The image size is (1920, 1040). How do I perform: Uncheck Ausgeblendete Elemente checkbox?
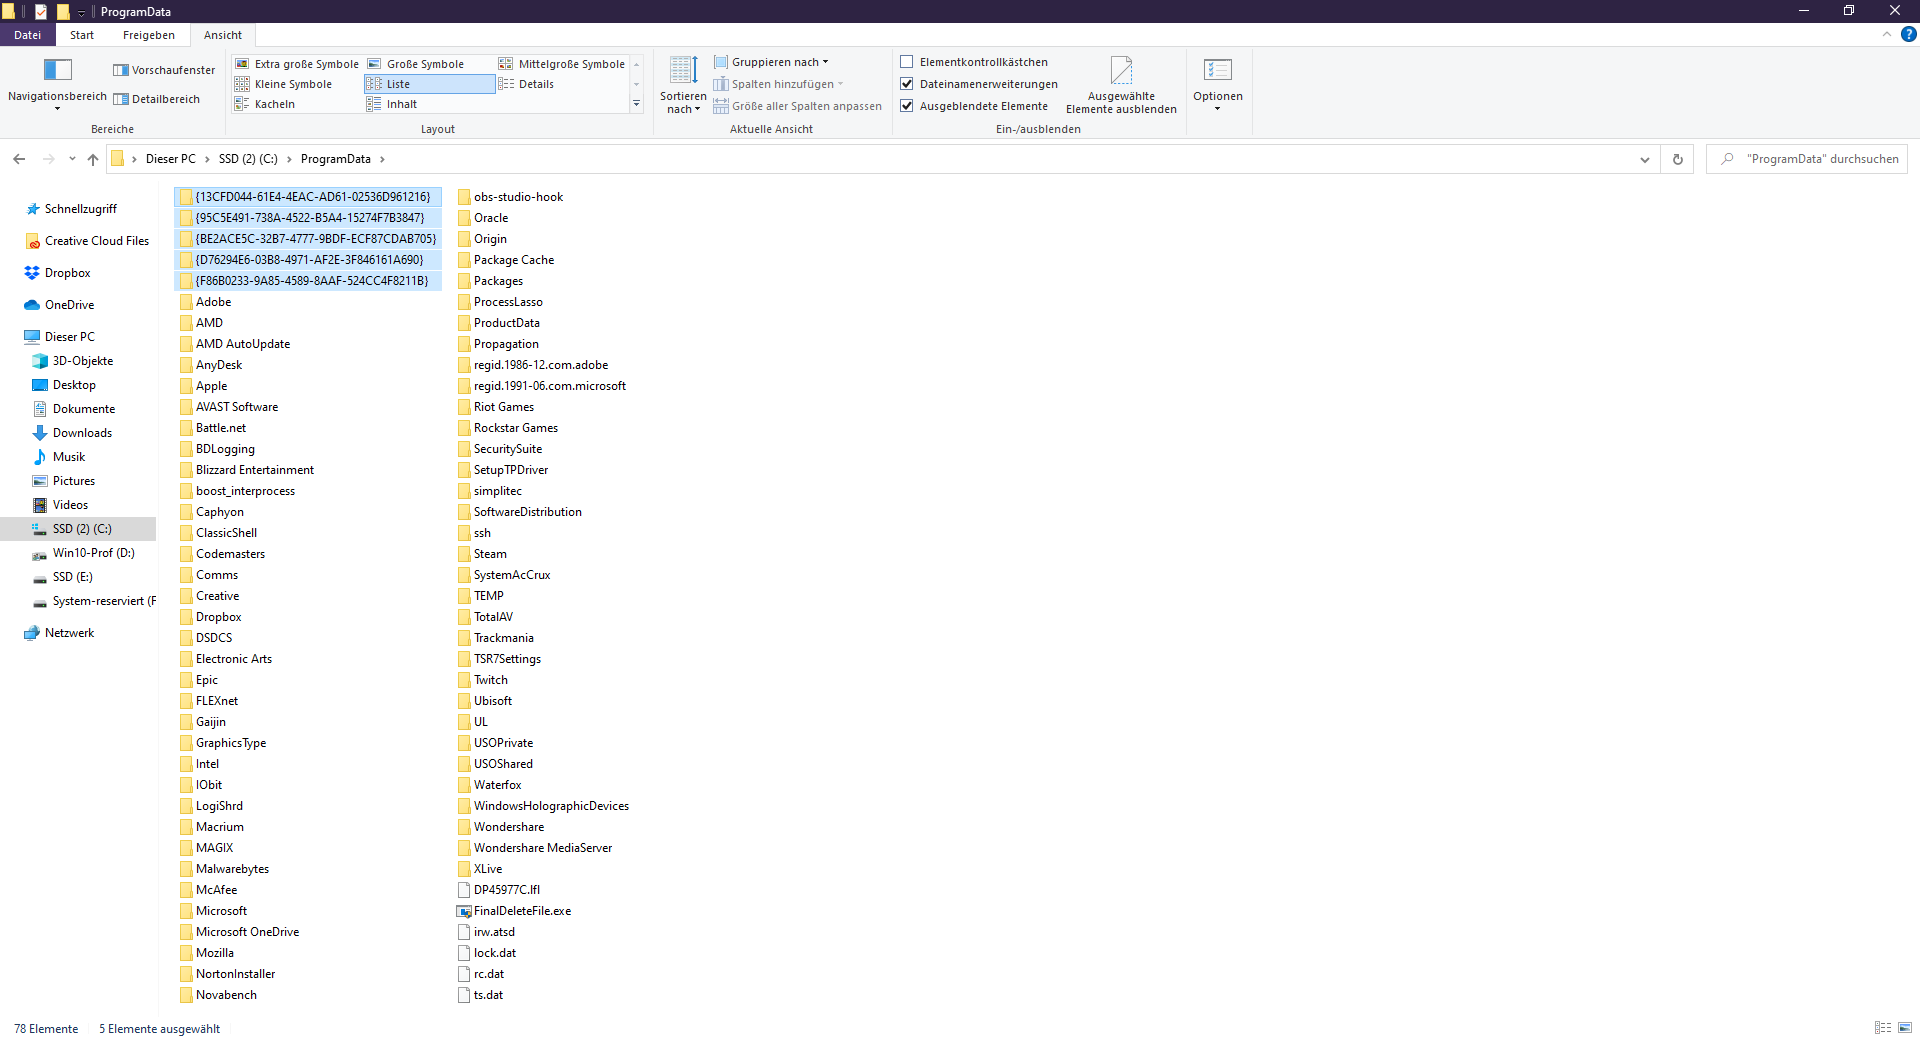[x=907, y=106]
